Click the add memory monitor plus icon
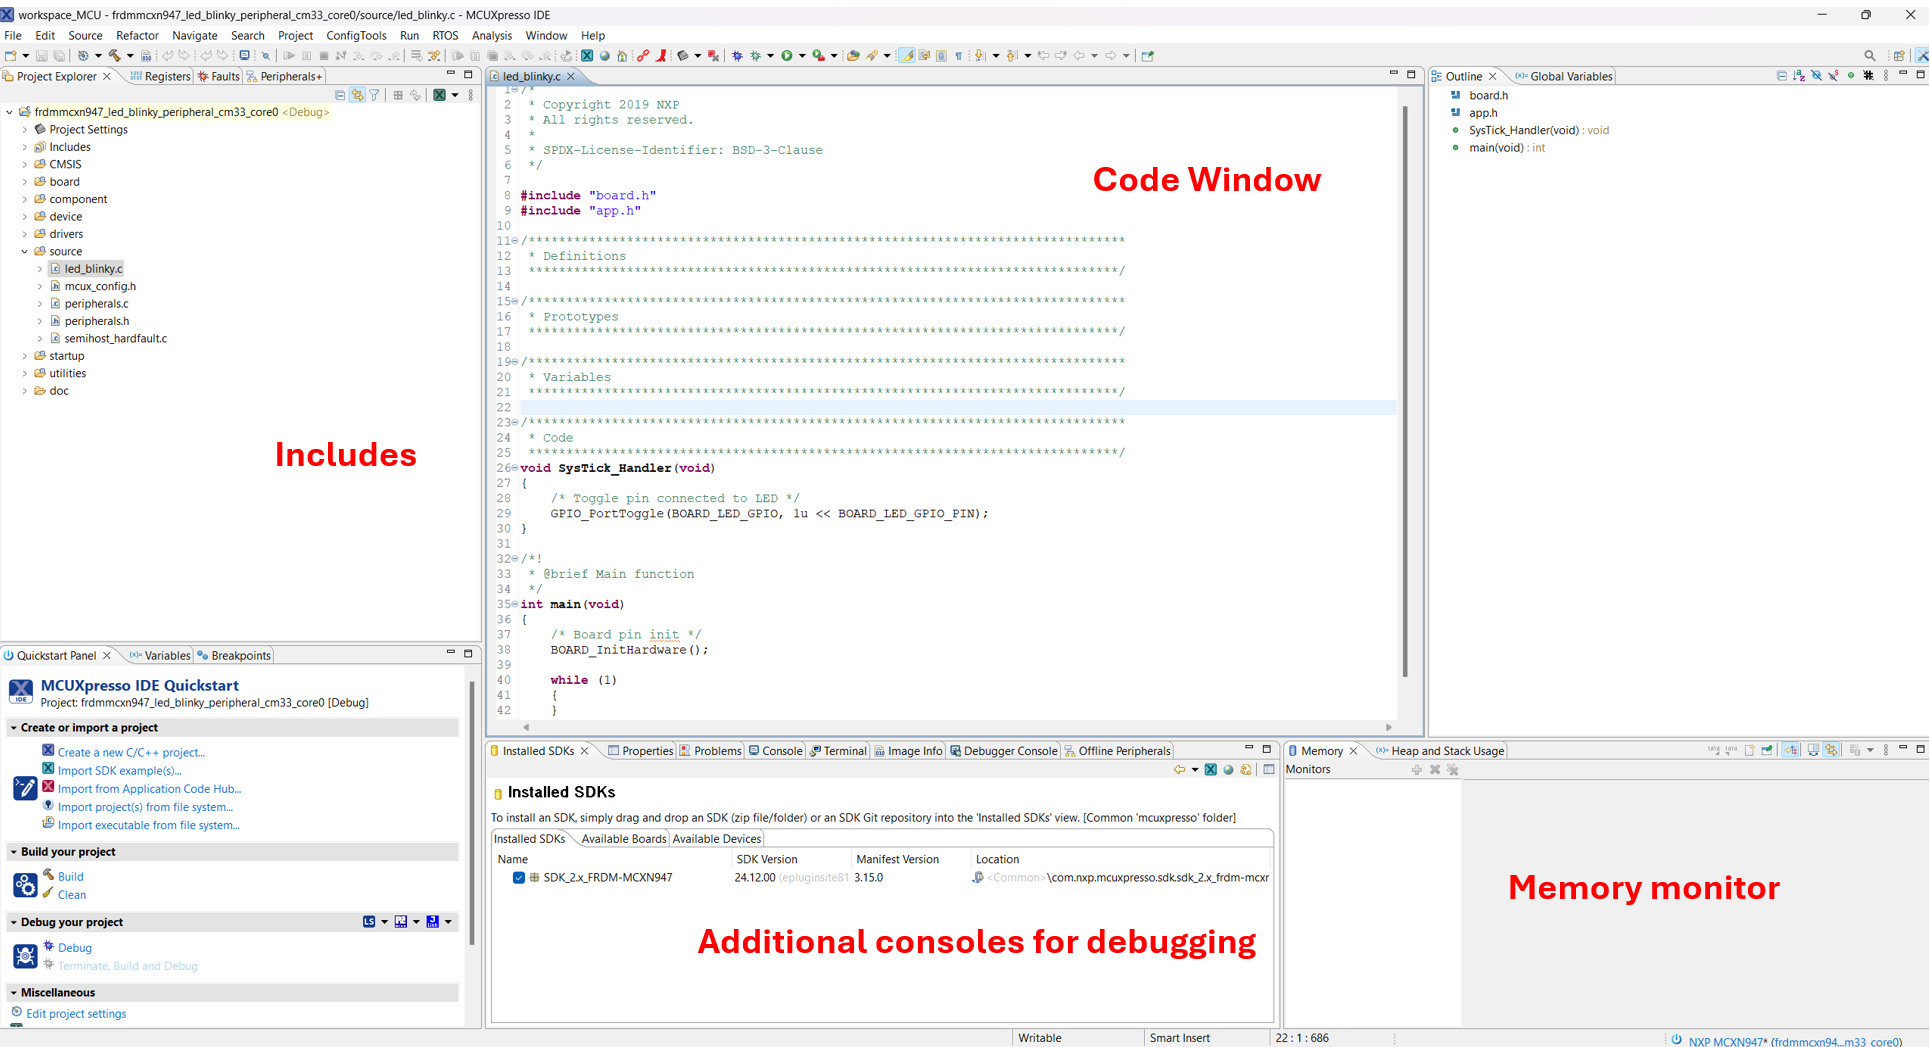Screen dimensions: 1929x1047 (x=1416, y=770)
